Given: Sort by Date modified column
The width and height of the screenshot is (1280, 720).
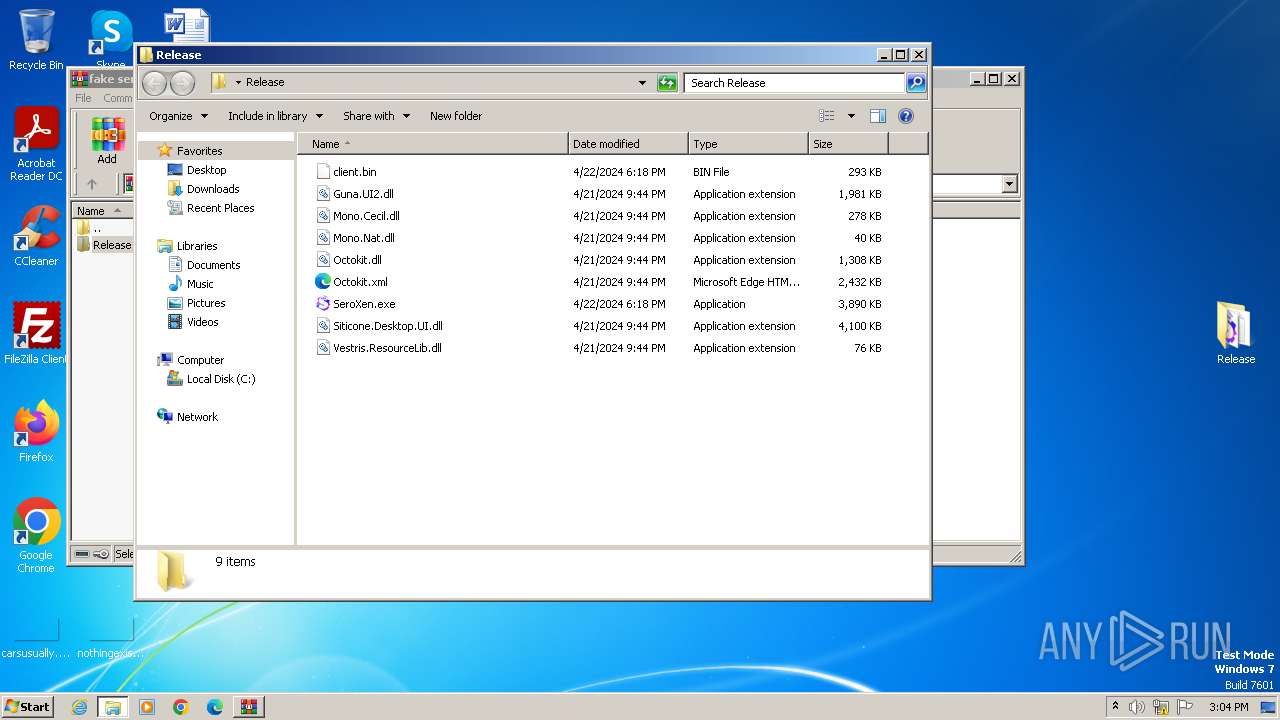Looking at the screenshot, I should [x=628, y=144].
